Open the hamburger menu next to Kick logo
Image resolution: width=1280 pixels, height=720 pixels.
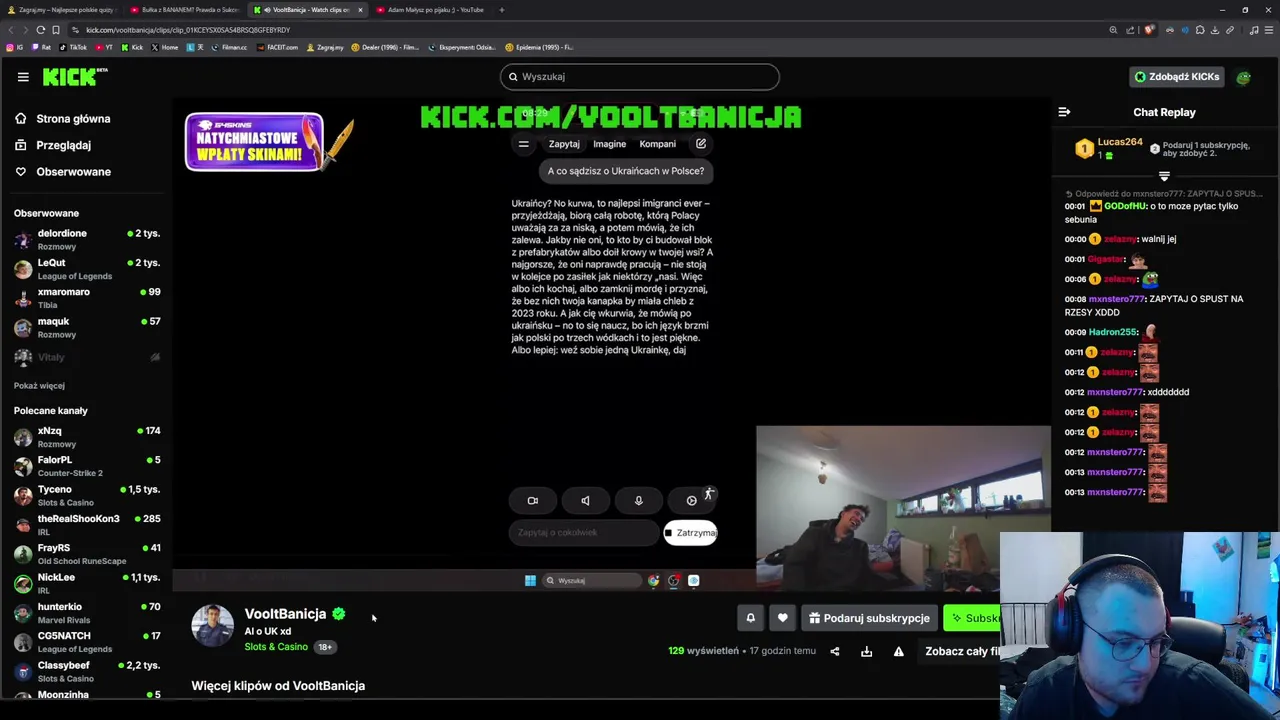coord(23,76)
